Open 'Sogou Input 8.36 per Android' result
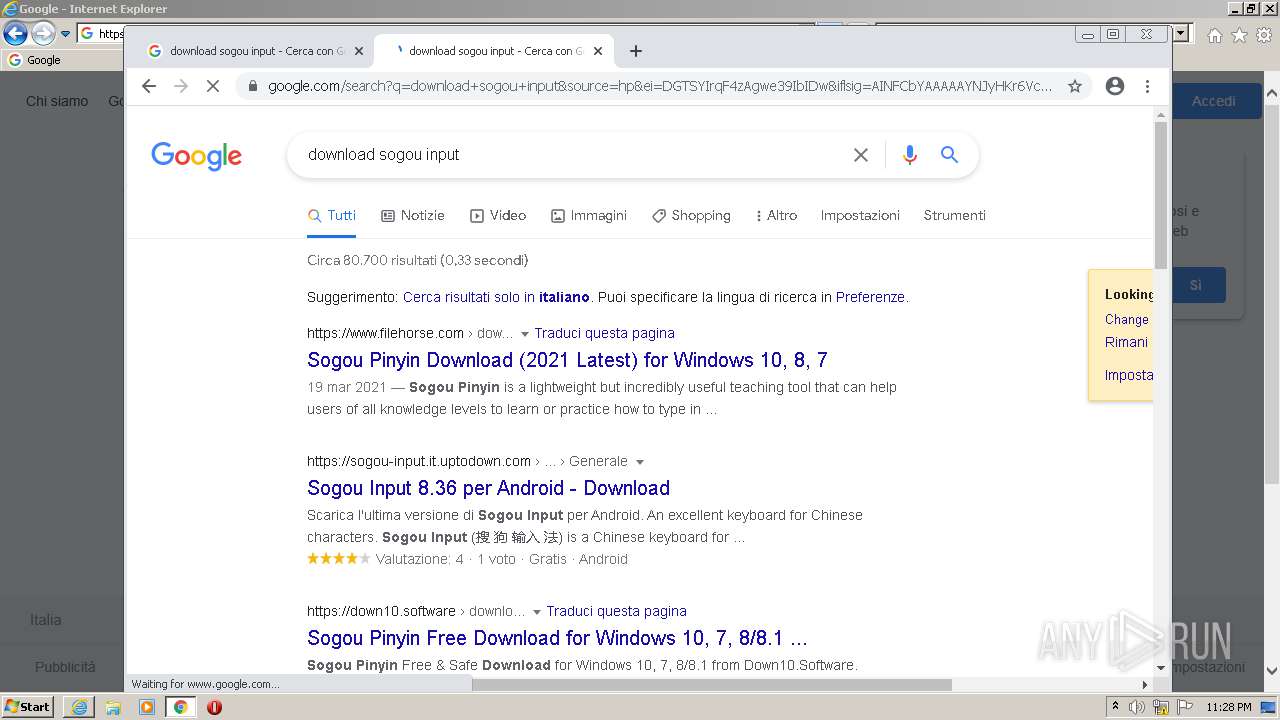The image size is (1280, 720). [488, 488]
